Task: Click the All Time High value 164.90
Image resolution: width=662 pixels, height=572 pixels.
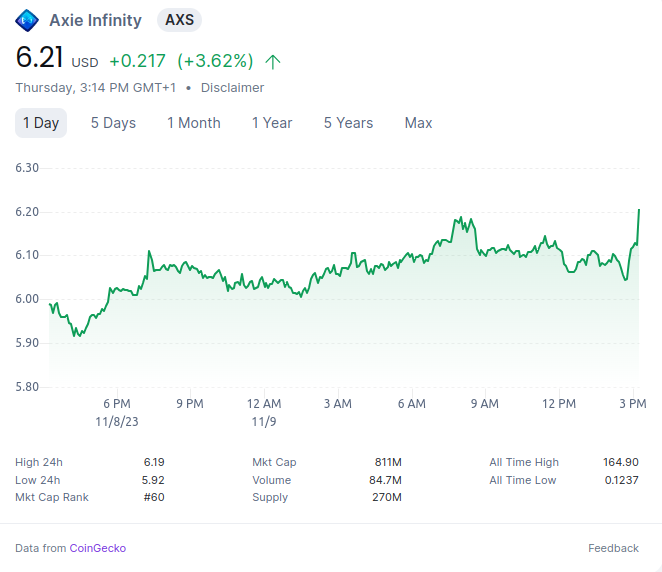Action: [621, 462]
